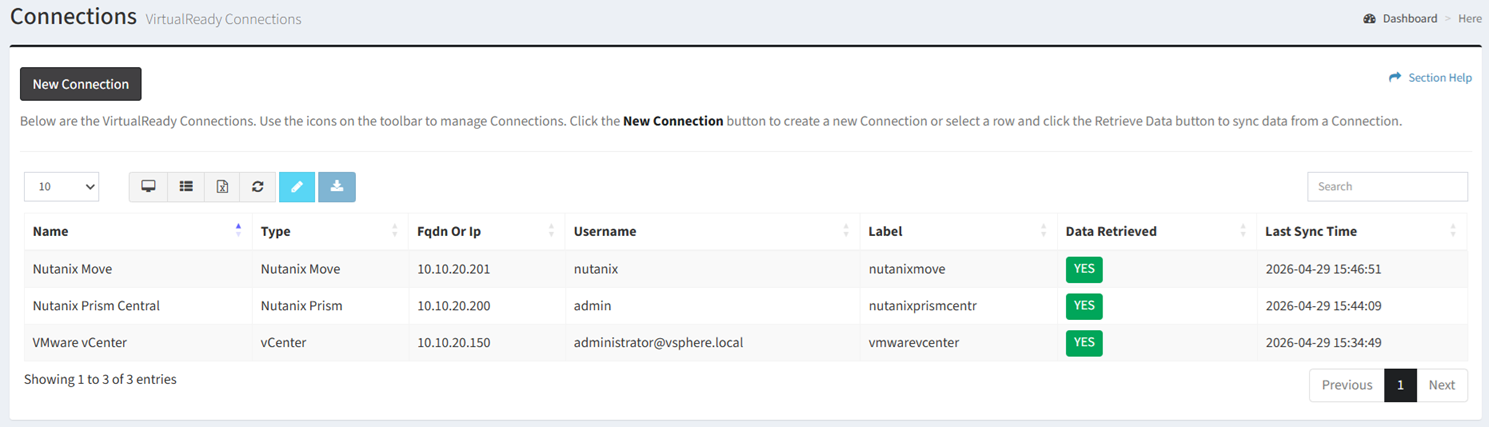Image resolution: width=1489 pixels, height=427 pixels.
Task: Click the pencil edit connection button
Action: 297,187
